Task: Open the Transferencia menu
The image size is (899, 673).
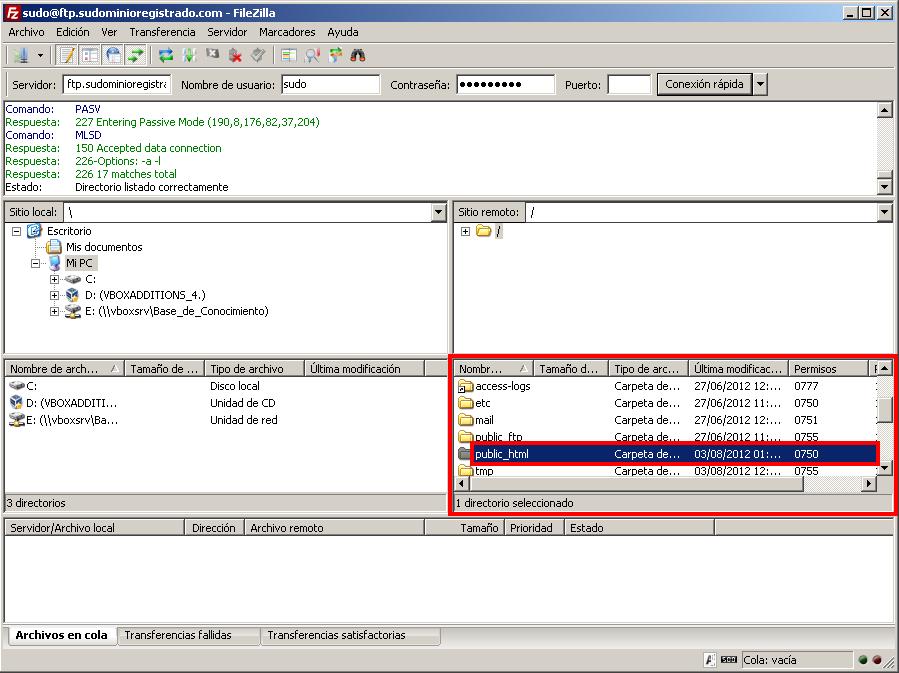Action: click(162, 32)
